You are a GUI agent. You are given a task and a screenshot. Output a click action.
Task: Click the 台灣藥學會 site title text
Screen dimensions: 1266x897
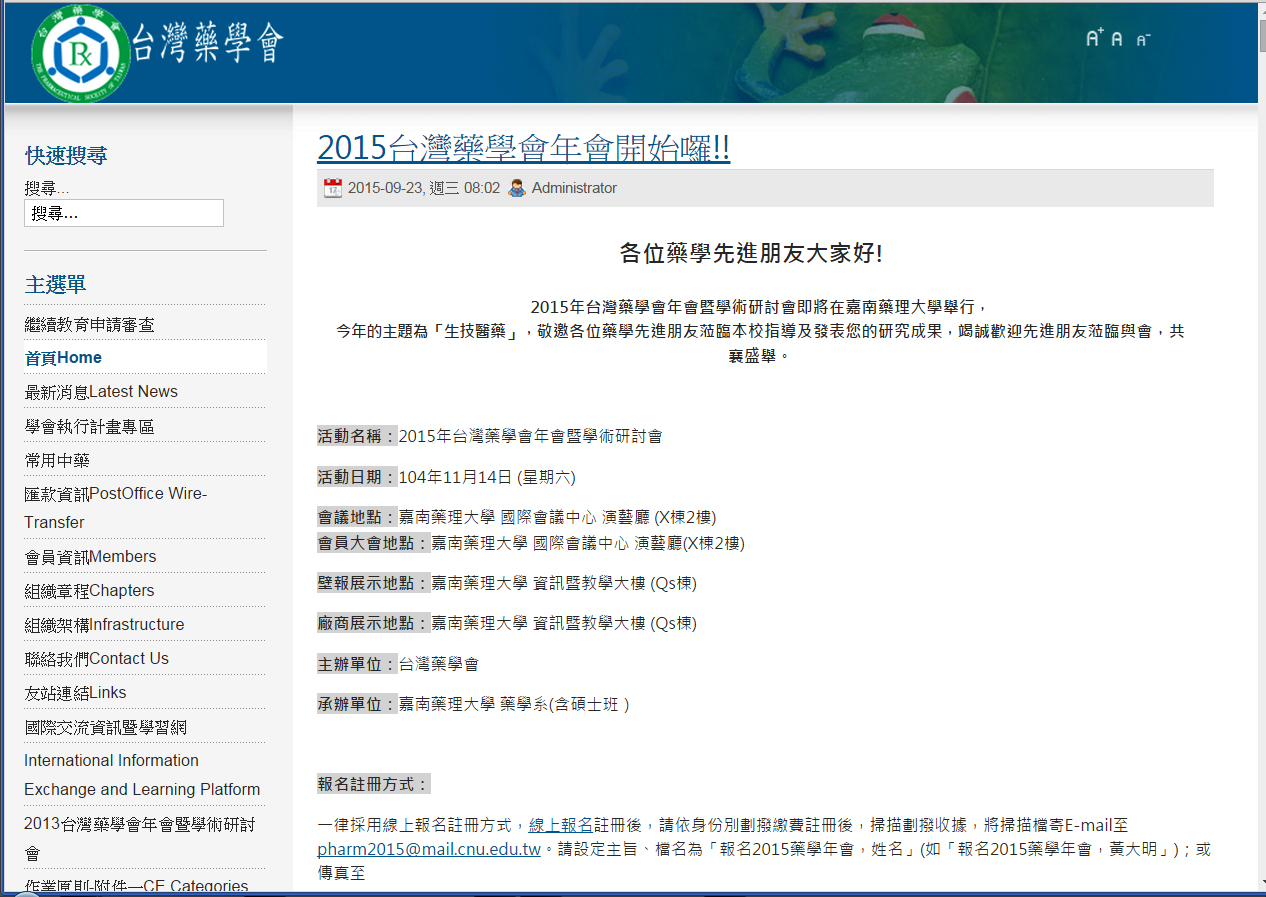(x=209, y=45)
